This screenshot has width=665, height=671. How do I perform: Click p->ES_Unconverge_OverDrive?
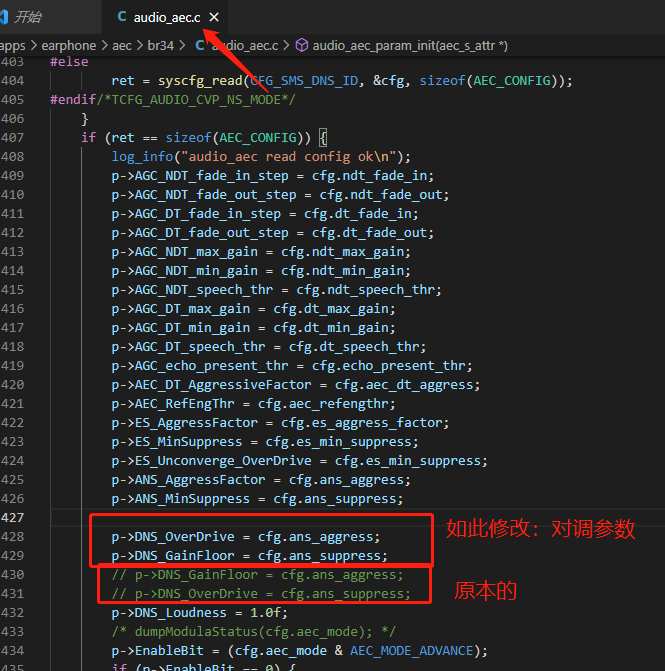(211, 461)
